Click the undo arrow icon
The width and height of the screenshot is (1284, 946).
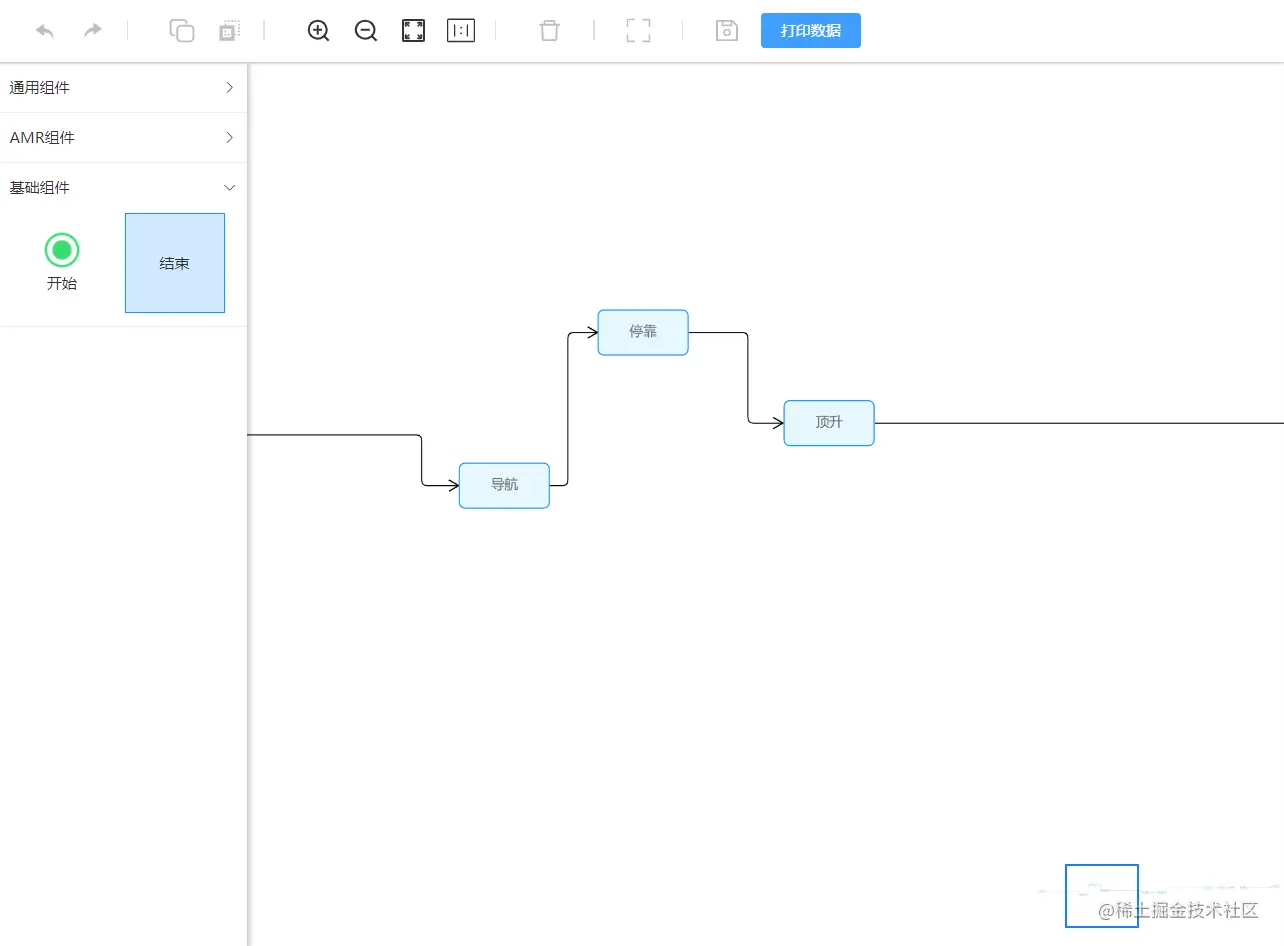(x=45, y=30)
